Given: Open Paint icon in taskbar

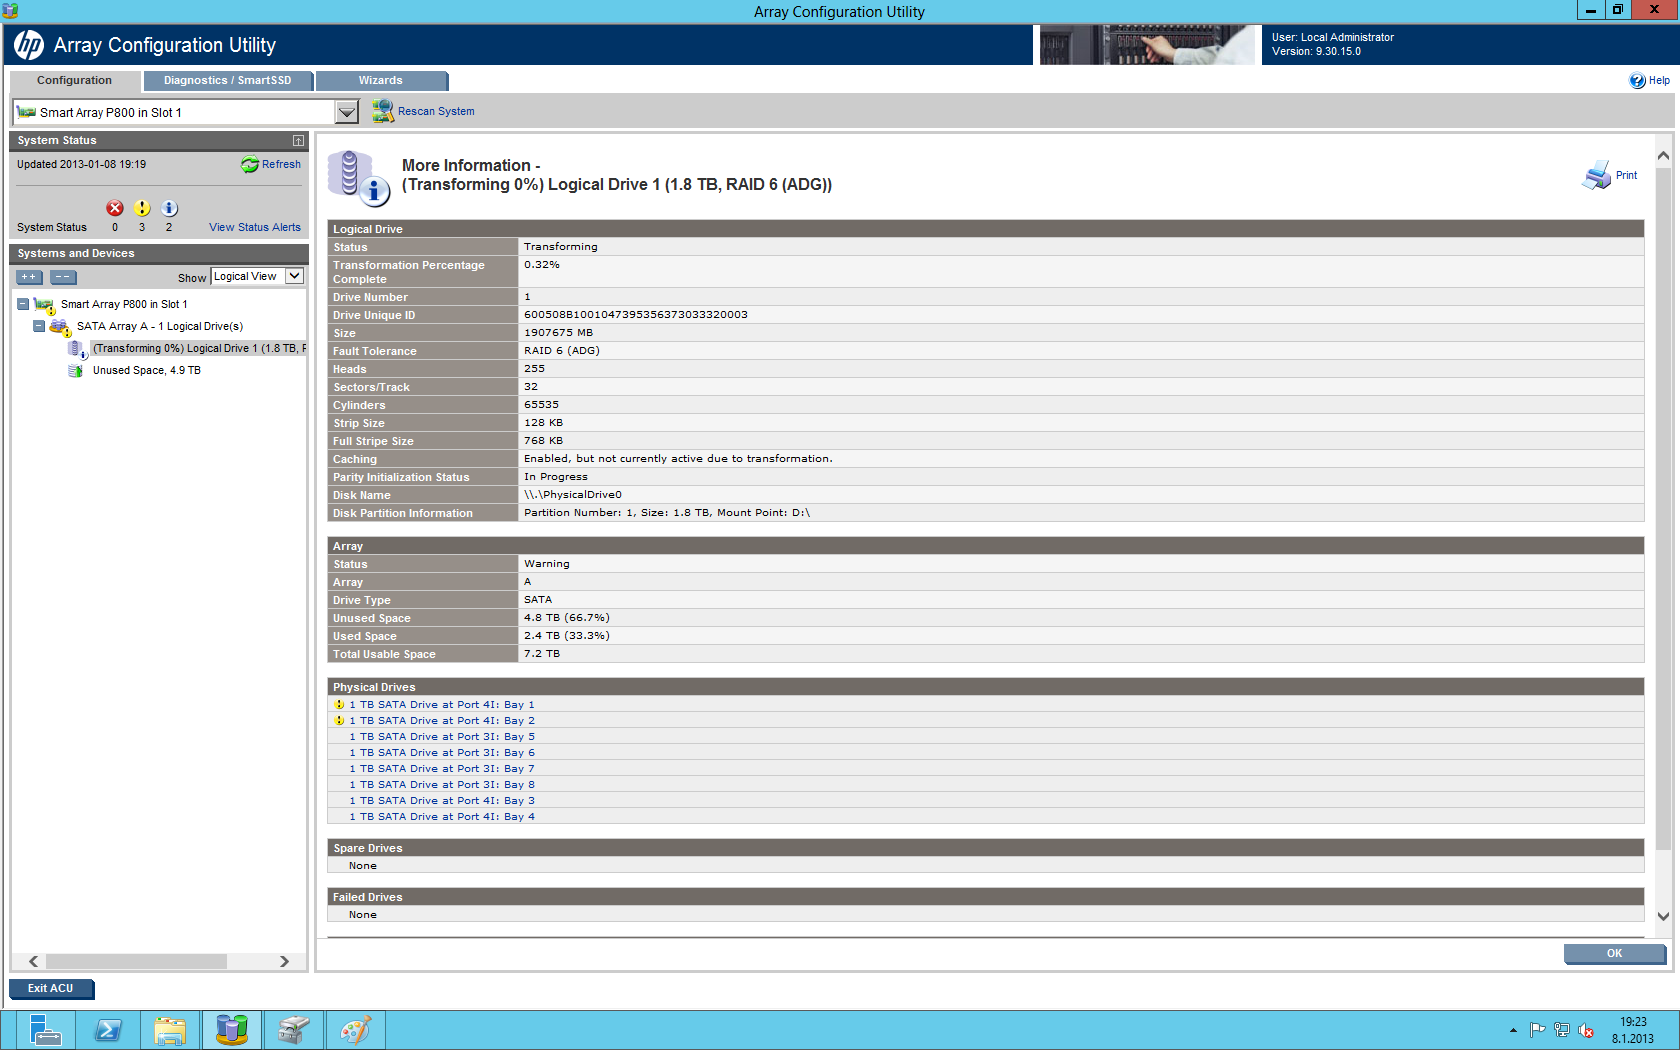Looking at the screenshot, I should point(355,1030).
